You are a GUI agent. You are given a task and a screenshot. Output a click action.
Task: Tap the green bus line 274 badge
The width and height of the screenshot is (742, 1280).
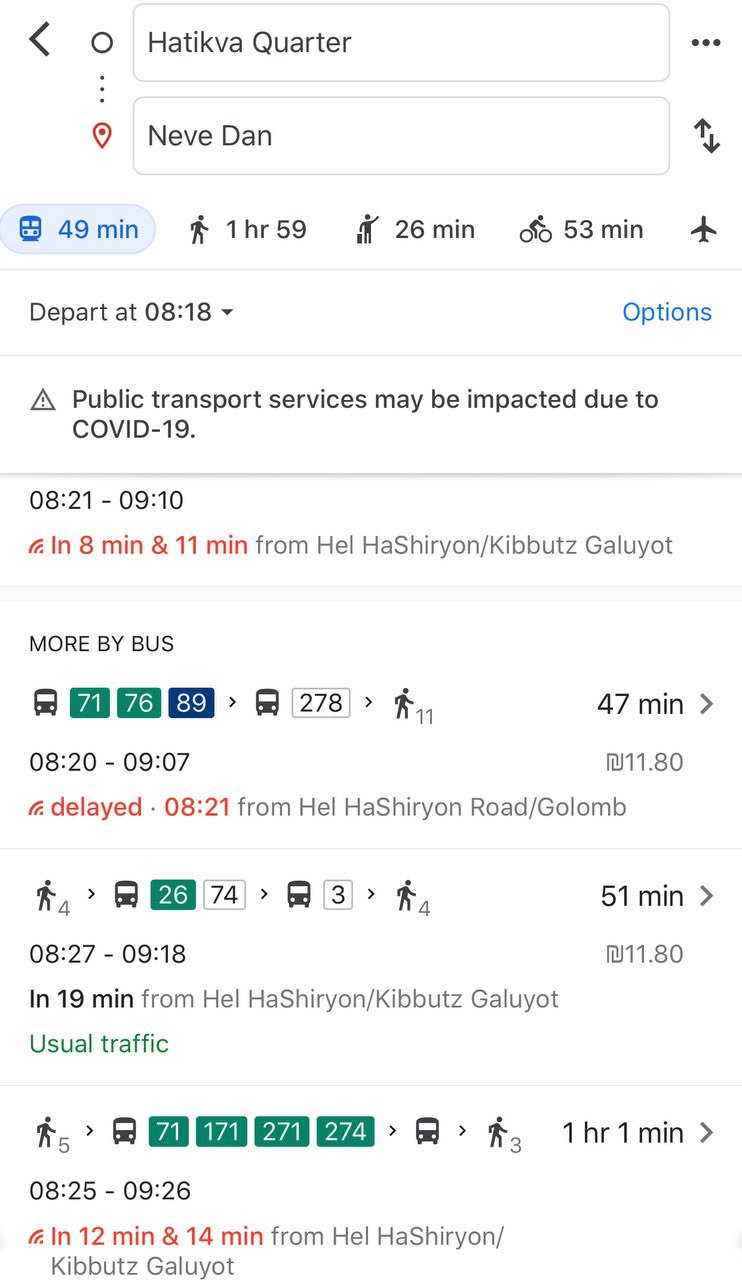[x=346, y=1132]
